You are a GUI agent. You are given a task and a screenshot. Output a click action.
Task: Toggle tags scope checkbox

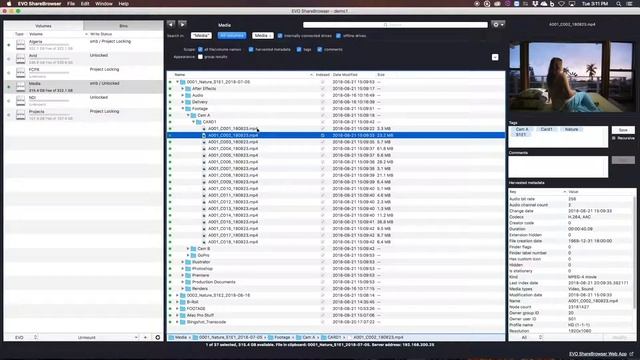click(x=299, y=49)
